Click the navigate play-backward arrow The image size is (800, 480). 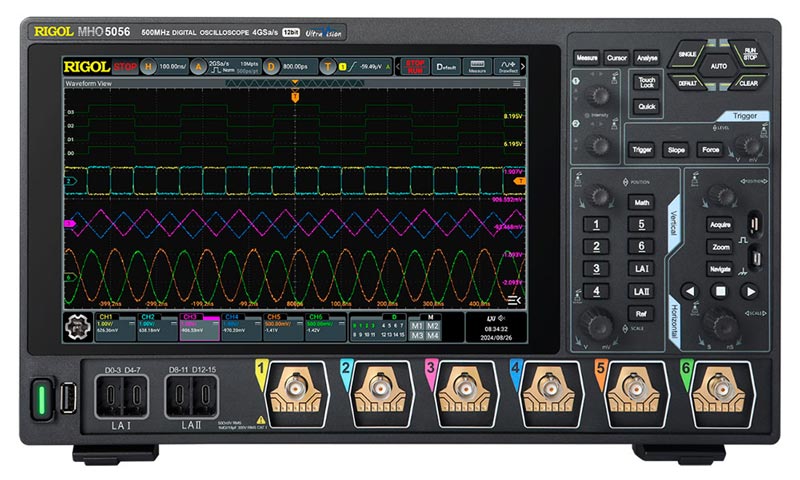pos(690,291)
